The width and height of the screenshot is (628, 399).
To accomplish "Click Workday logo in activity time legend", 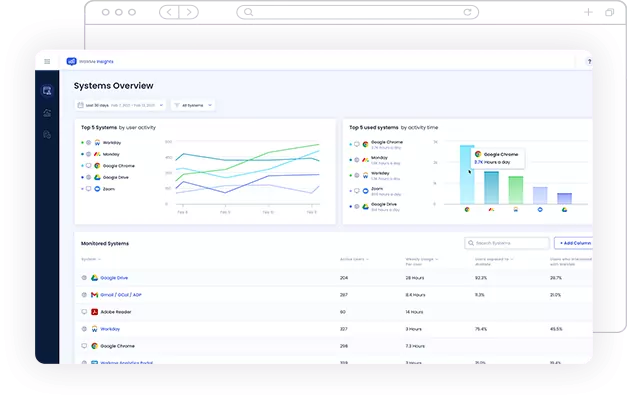I will pyautogui.click(x=365, y=175).
